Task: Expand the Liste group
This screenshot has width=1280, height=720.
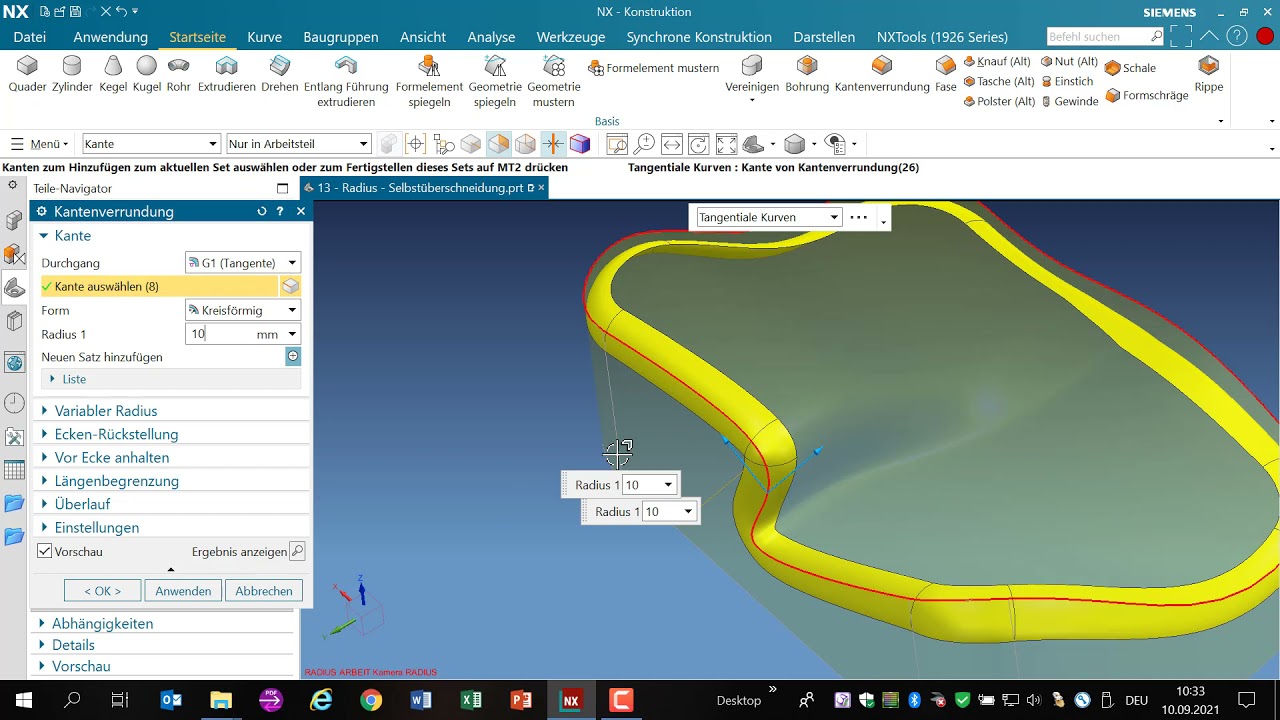Action: click(171, 379)
